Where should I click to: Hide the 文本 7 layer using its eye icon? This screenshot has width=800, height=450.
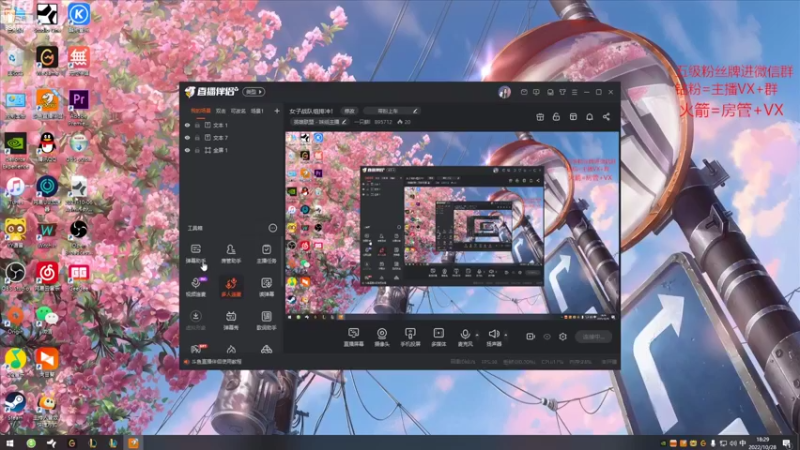point(187,138)
